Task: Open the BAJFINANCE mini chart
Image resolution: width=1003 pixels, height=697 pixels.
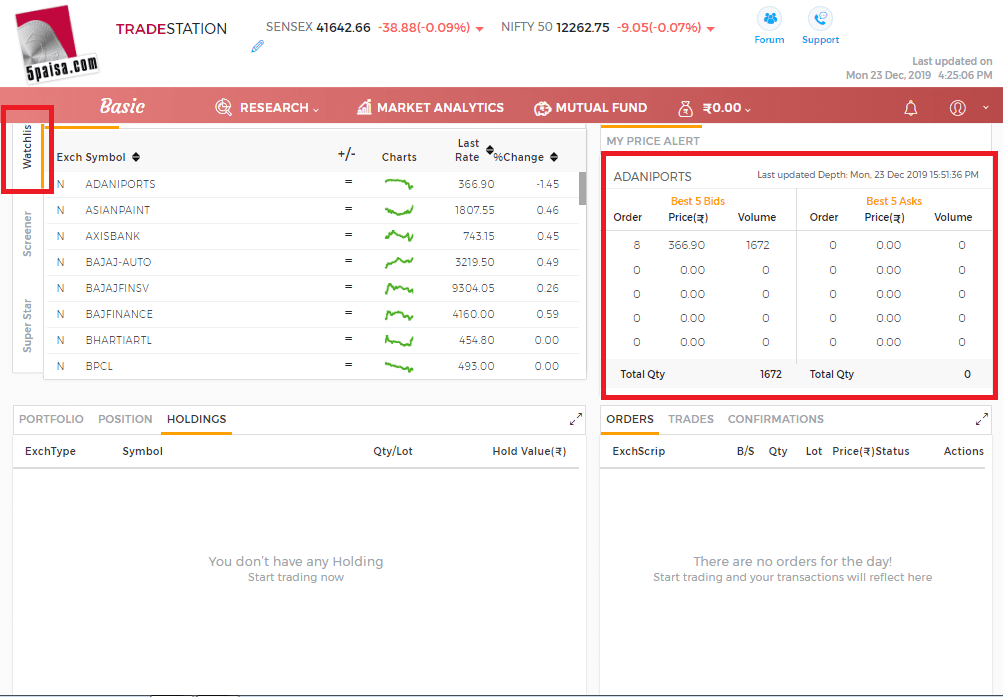Action: [x=399, y=315]
